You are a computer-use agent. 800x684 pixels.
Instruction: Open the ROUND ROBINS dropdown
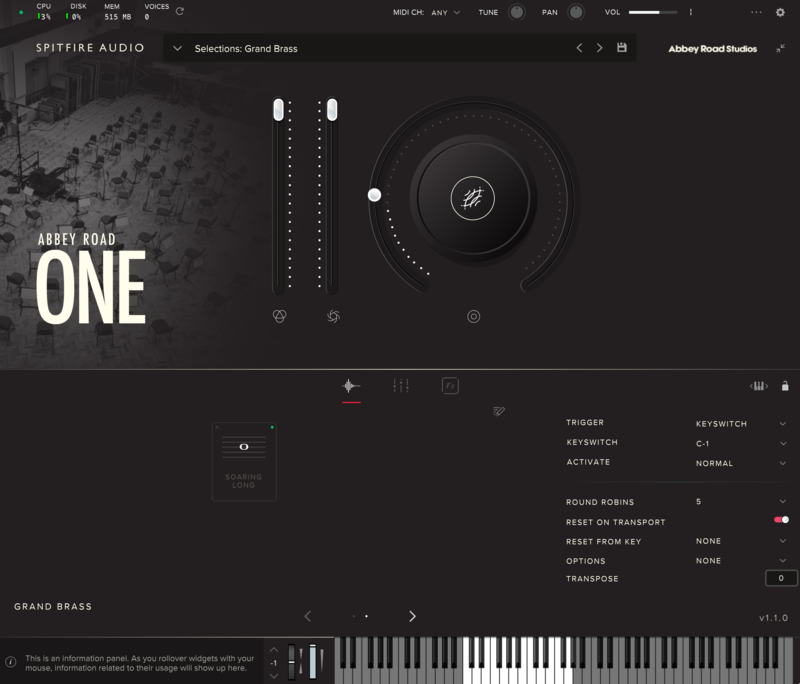(x=741, y=501)
